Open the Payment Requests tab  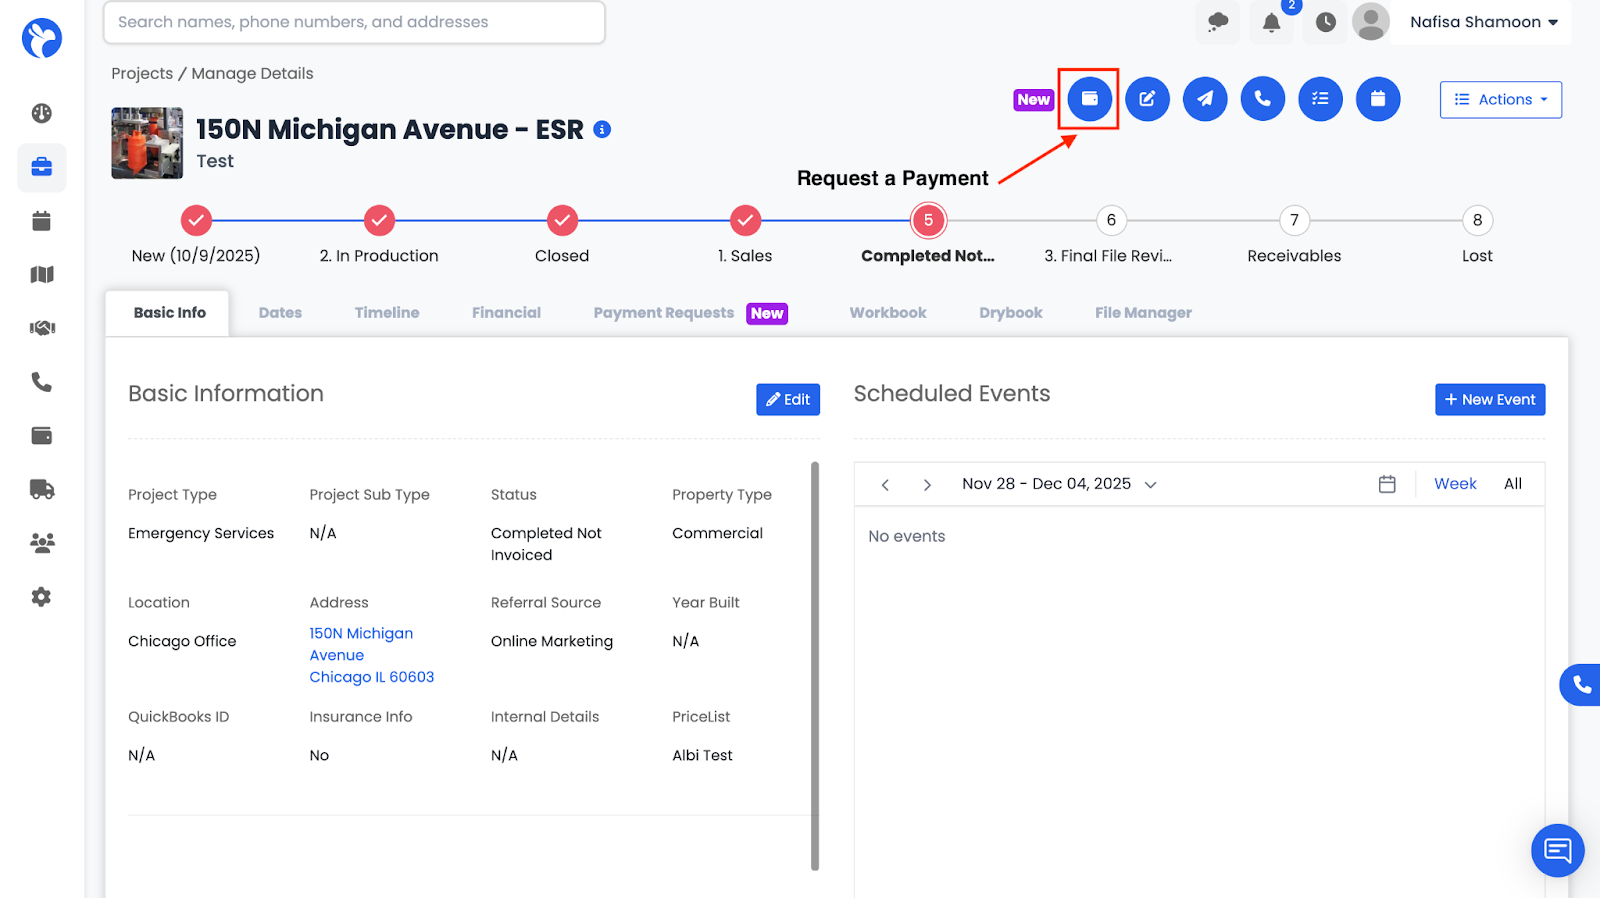pyautogui.click(x=664, y=313)
